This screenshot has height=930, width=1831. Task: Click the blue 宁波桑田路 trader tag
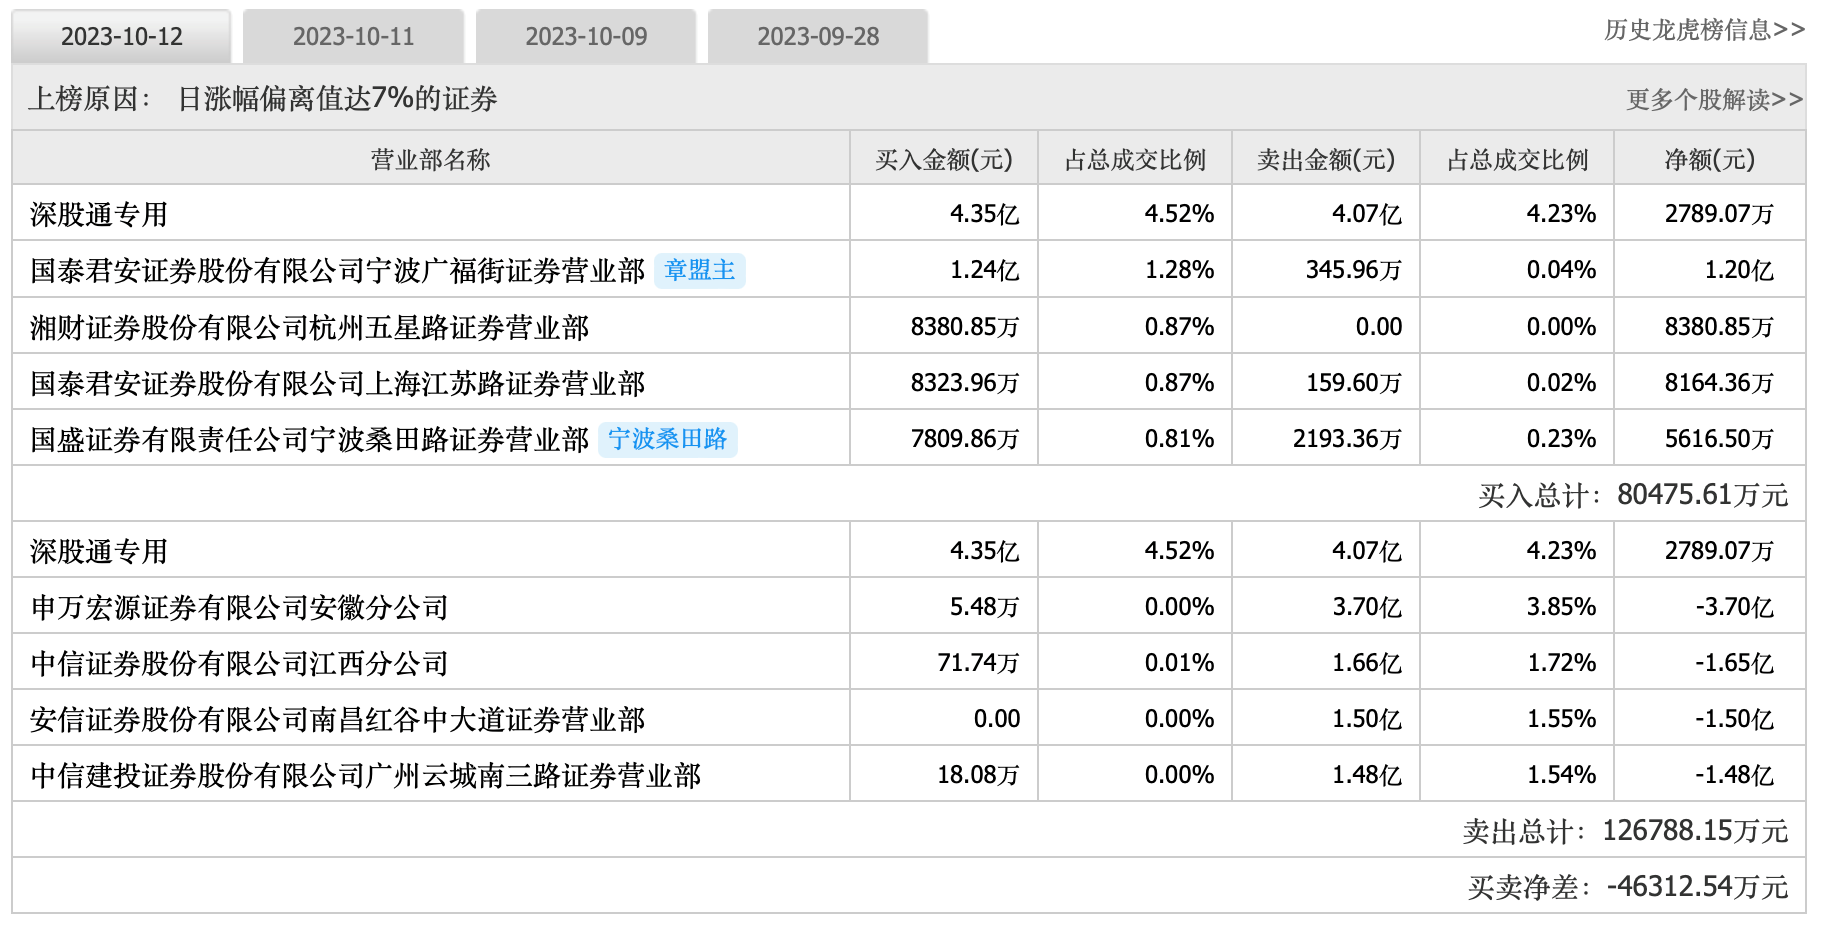point(668,439)
